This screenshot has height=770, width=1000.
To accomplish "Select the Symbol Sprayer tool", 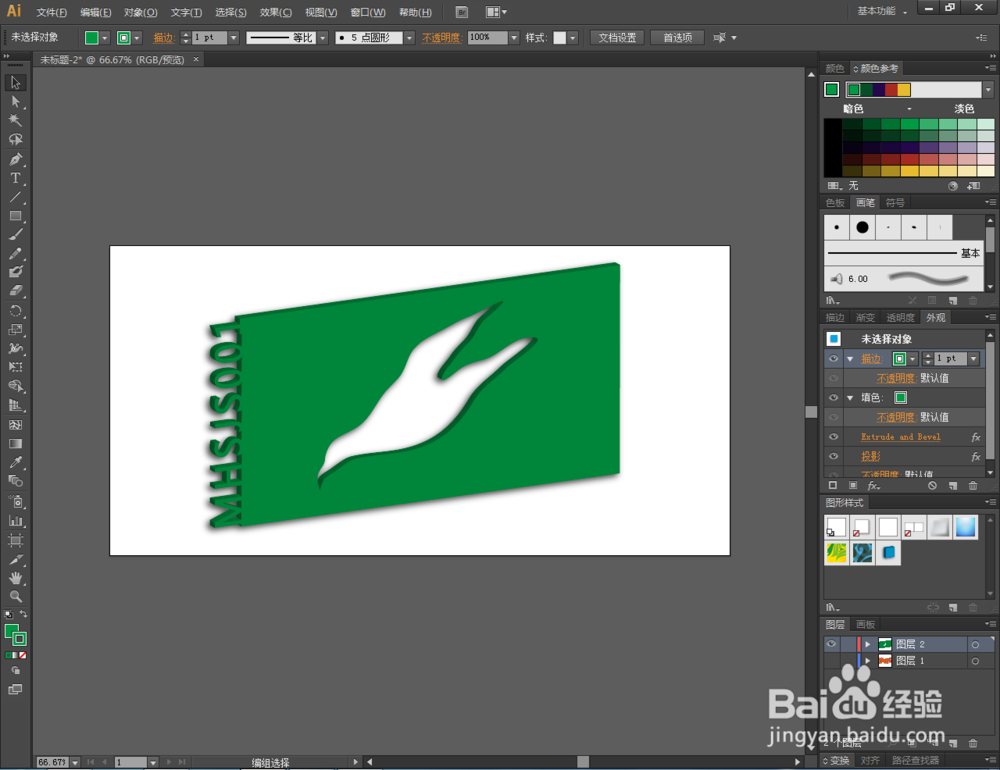I will pos(15,501).
